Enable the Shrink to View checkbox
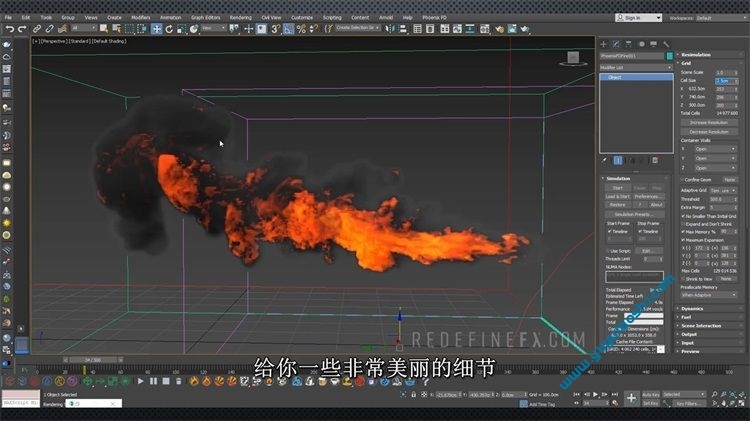The image size is (750, 421). [x=683, y=278]
